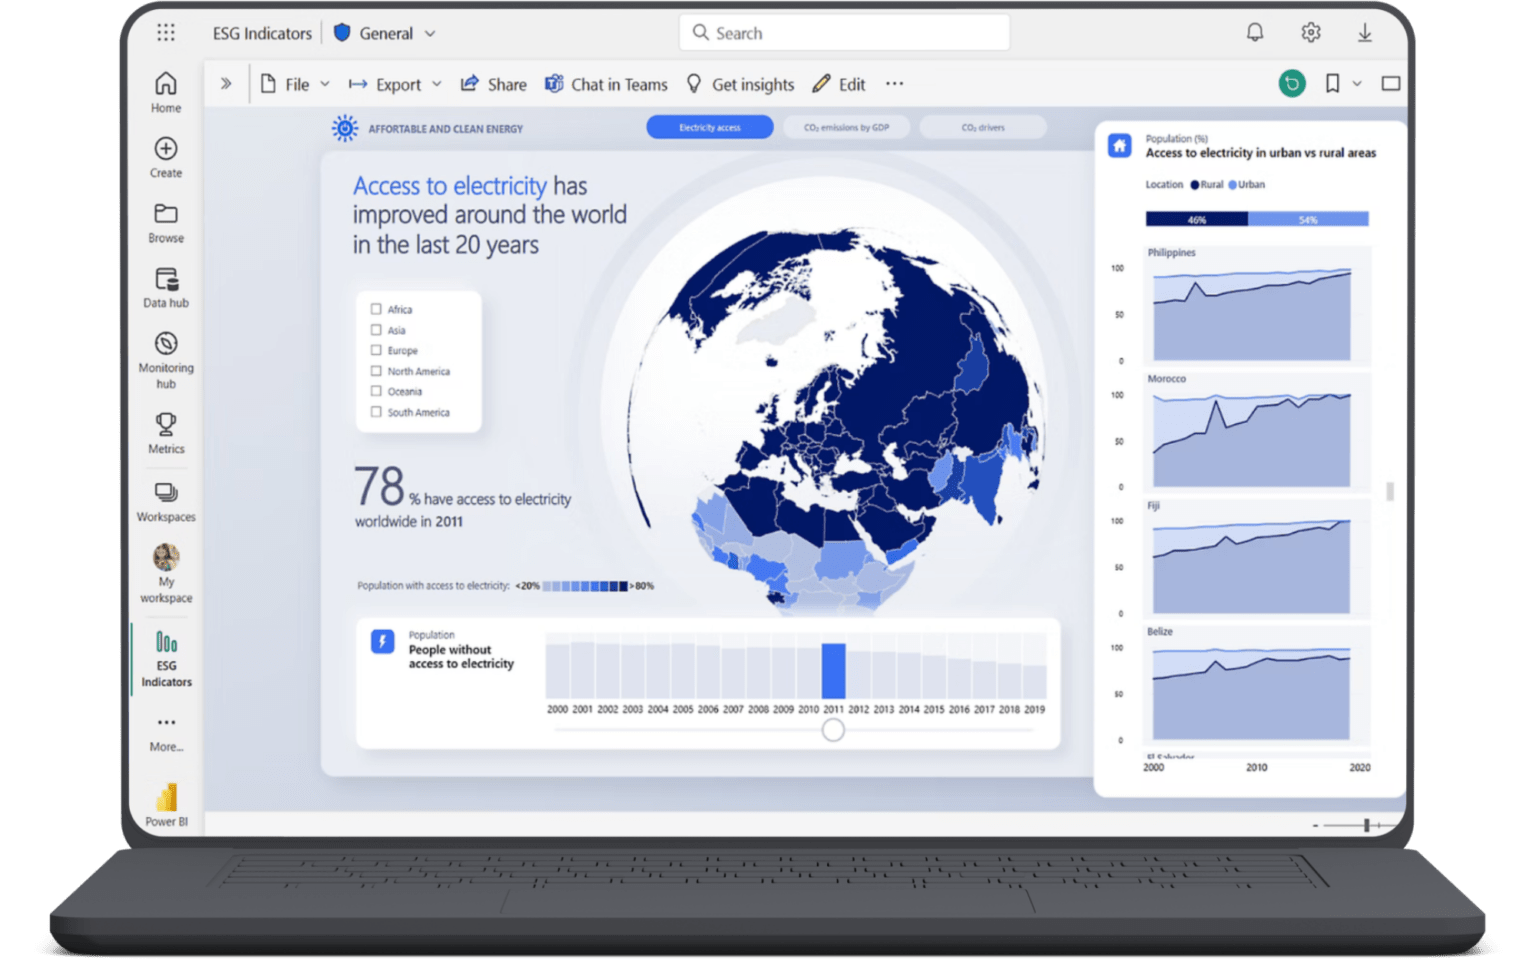
Task: Switch to CO₂ emissions by GDP tab
Action: (x=846, y=128)
